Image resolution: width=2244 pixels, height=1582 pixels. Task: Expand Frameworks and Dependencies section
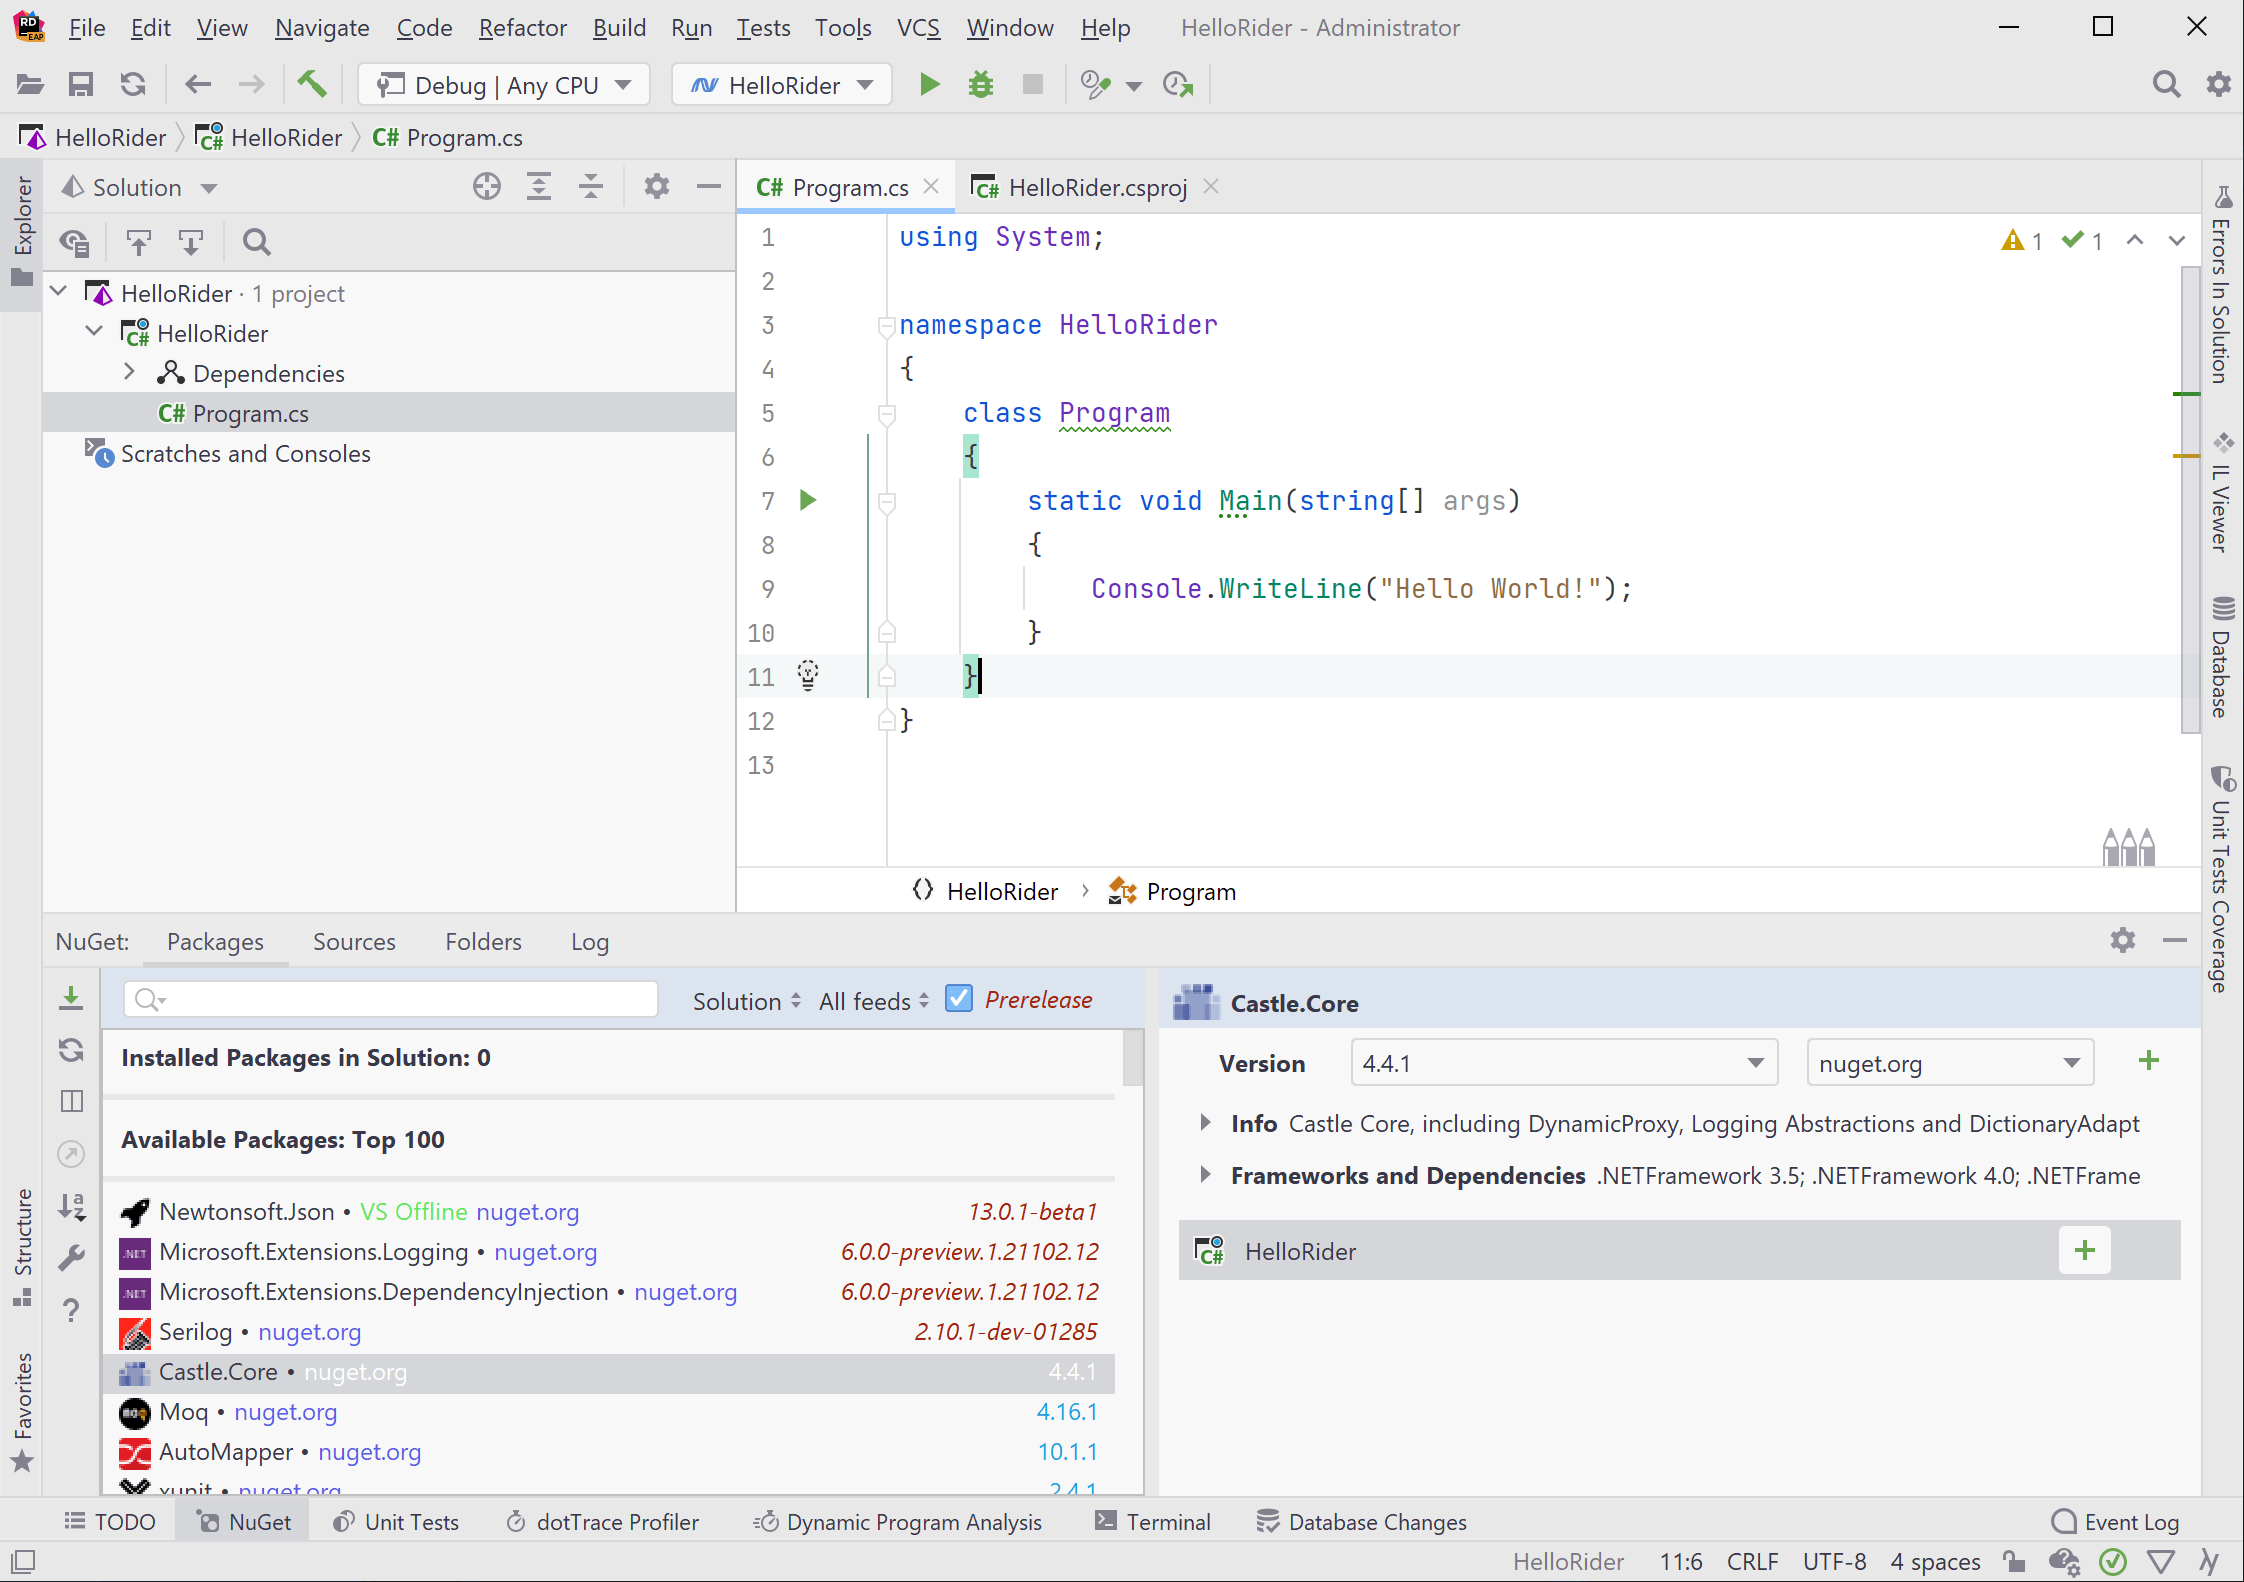point(1205,1175)
